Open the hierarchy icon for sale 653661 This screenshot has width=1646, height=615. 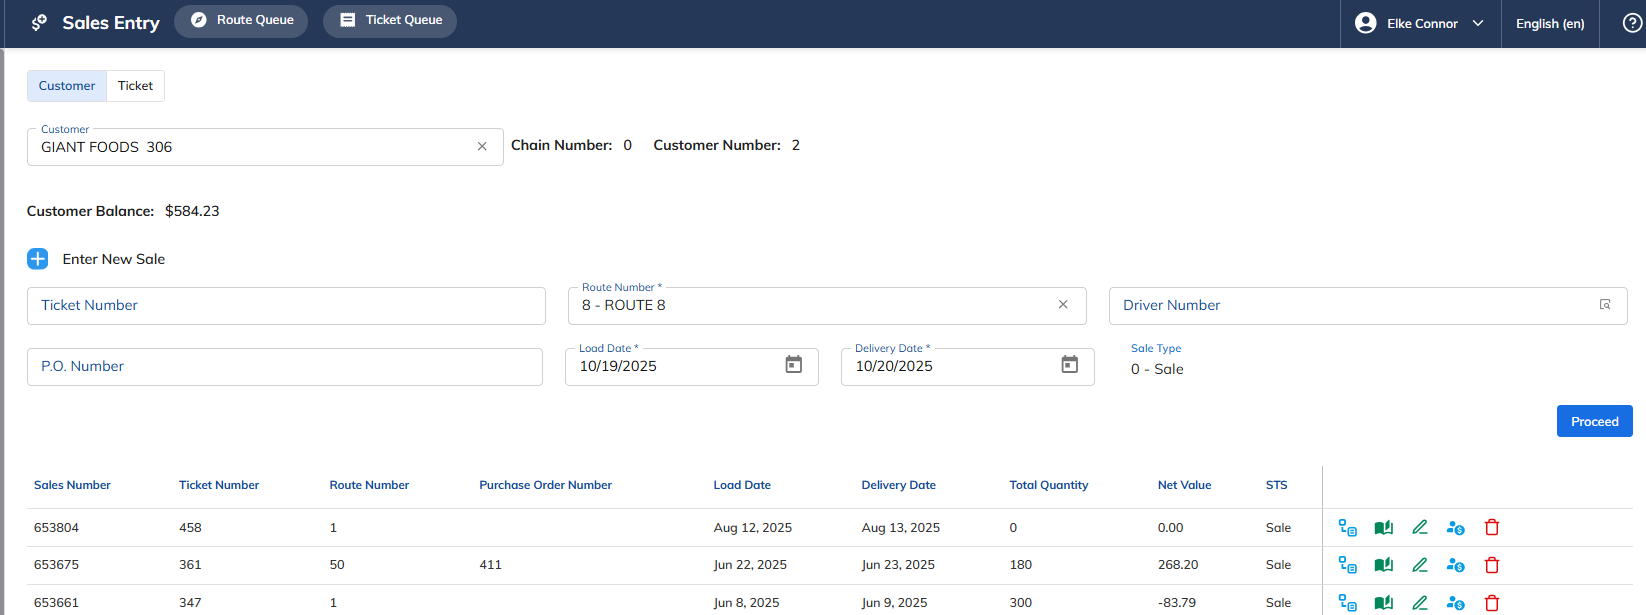pyautogui.click(x=1348, y=603)
